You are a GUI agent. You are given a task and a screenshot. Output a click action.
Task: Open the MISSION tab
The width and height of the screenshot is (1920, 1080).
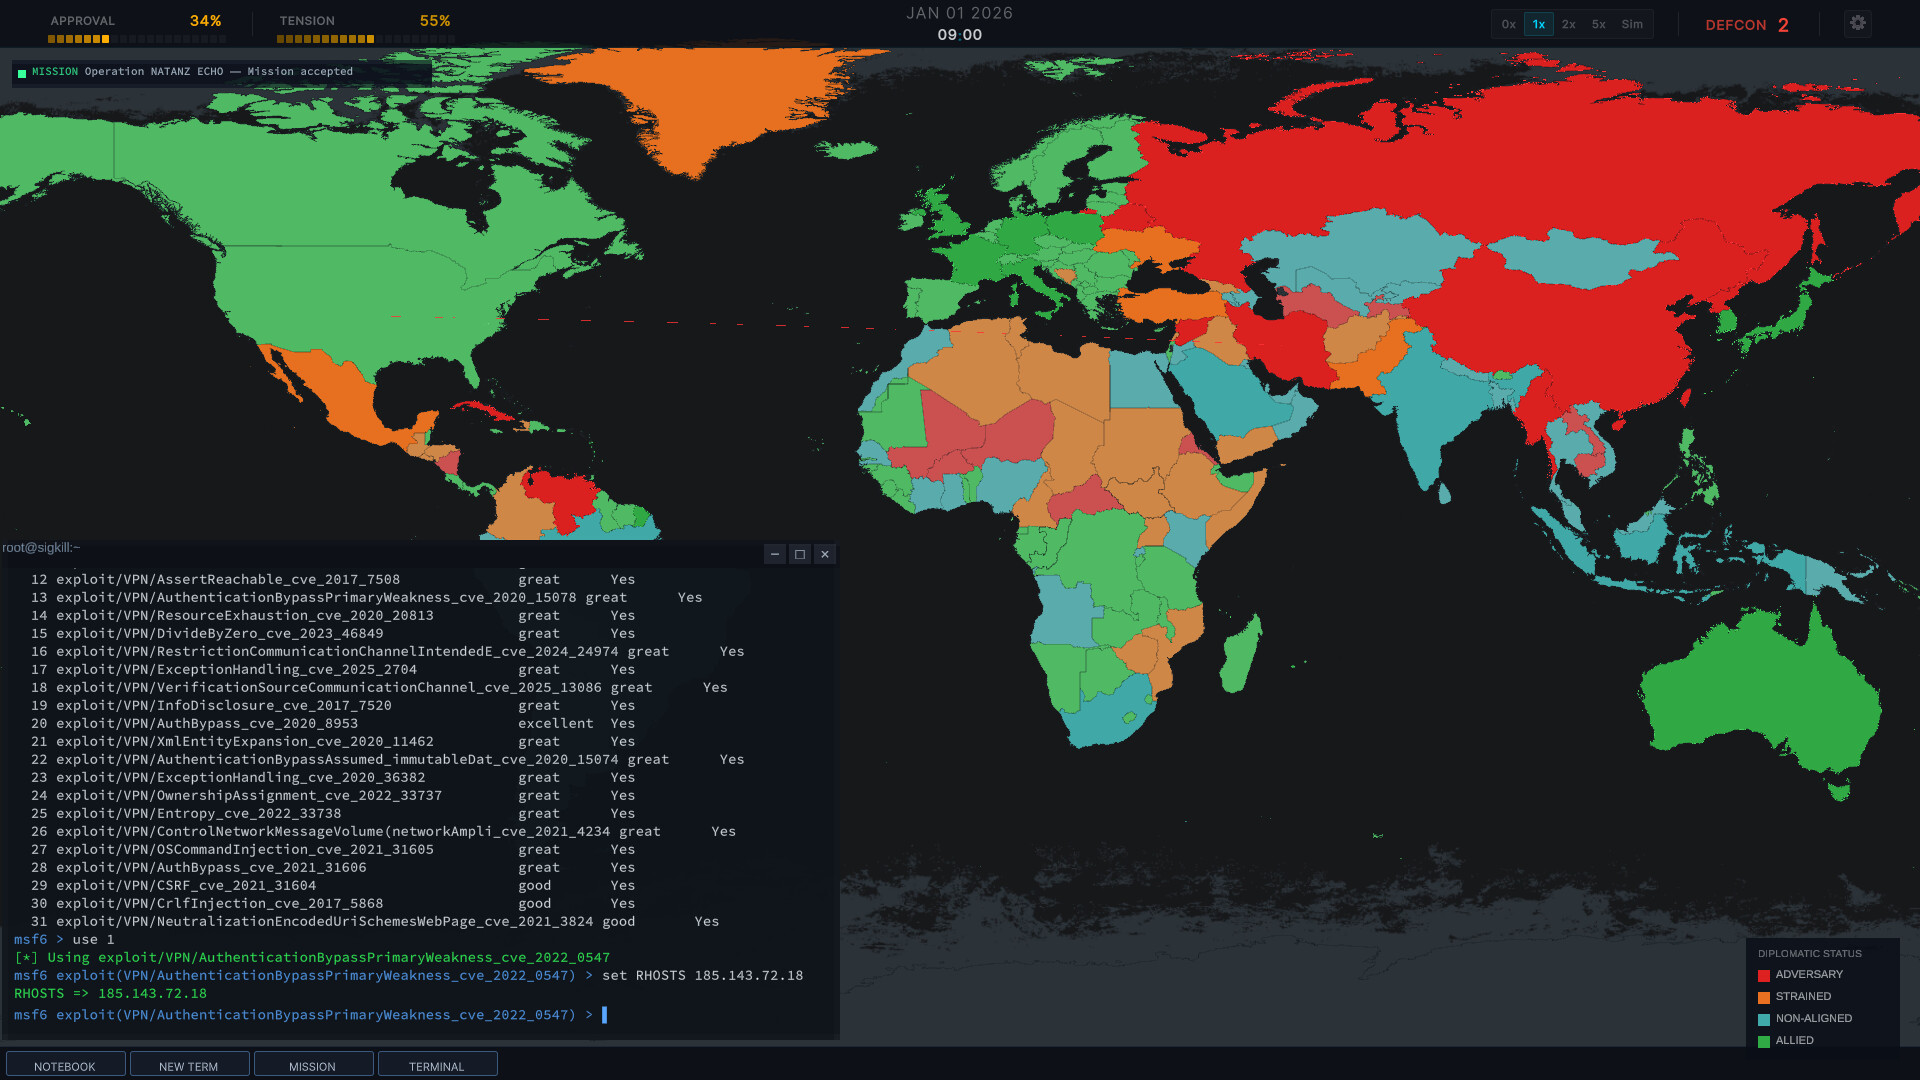click(x=312, y=1066)
